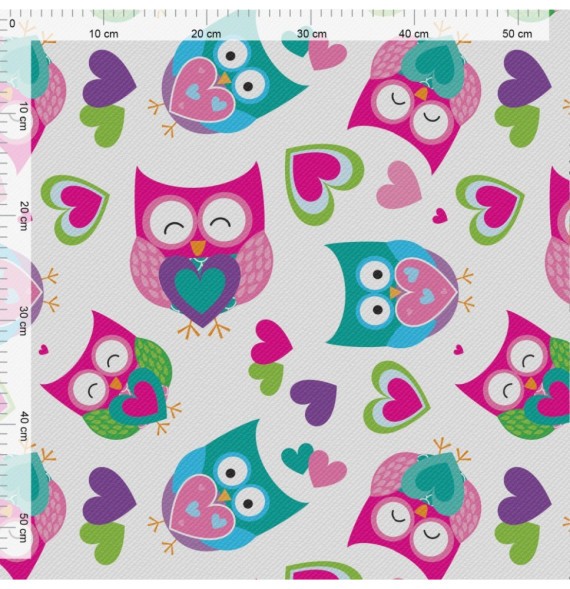Click the 40 cm label on top ruler

pyautogui.click(x=413, y=34)
